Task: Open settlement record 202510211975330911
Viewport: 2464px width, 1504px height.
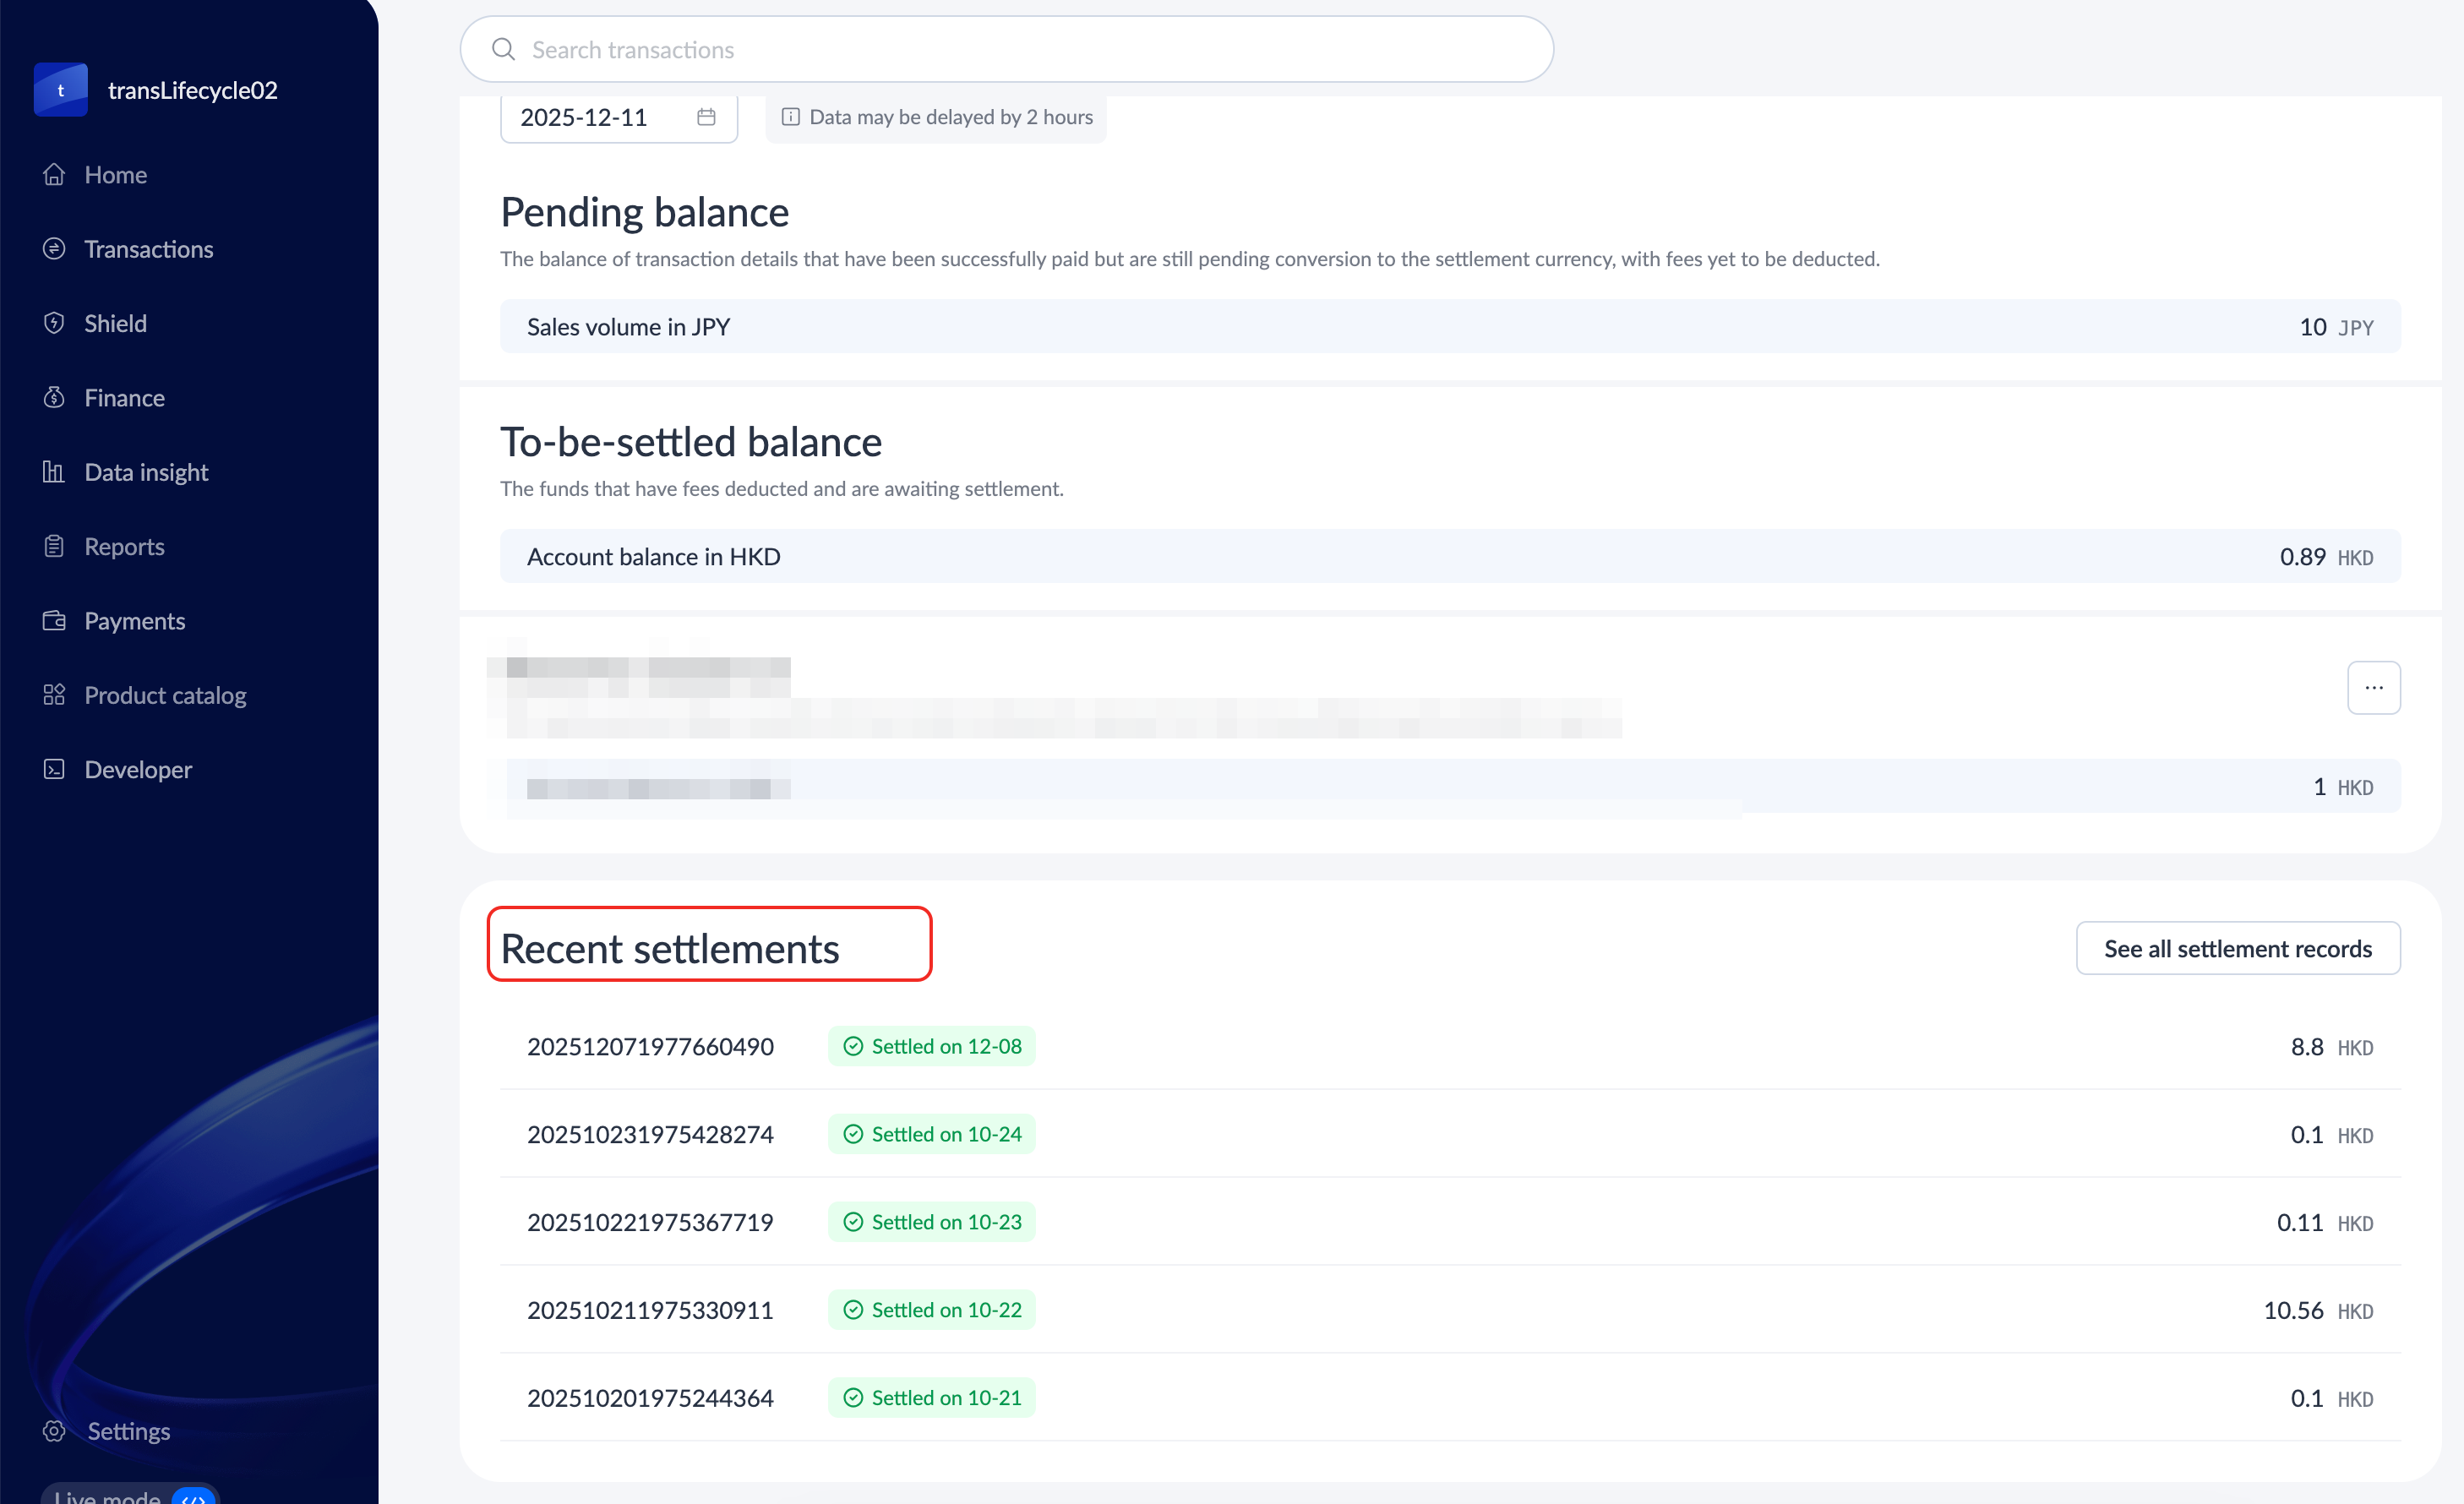Action: [650, 1310]
